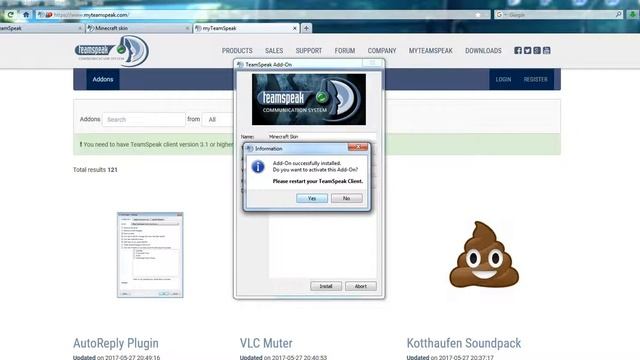Viewport: 640px width, 360px height.
Task: Open the AutoReply Plugin title link
Action: pos(116,343)
